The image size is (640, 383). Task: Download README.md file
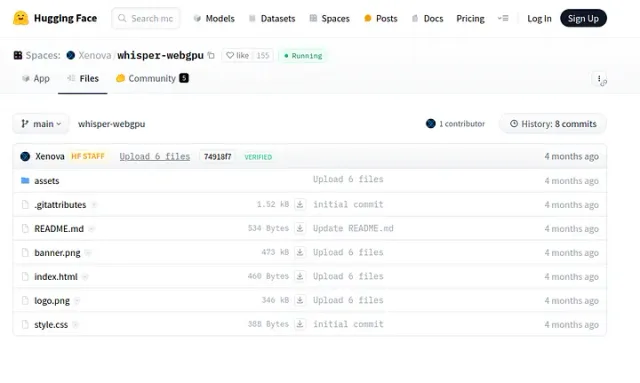[x=300, y=228]
